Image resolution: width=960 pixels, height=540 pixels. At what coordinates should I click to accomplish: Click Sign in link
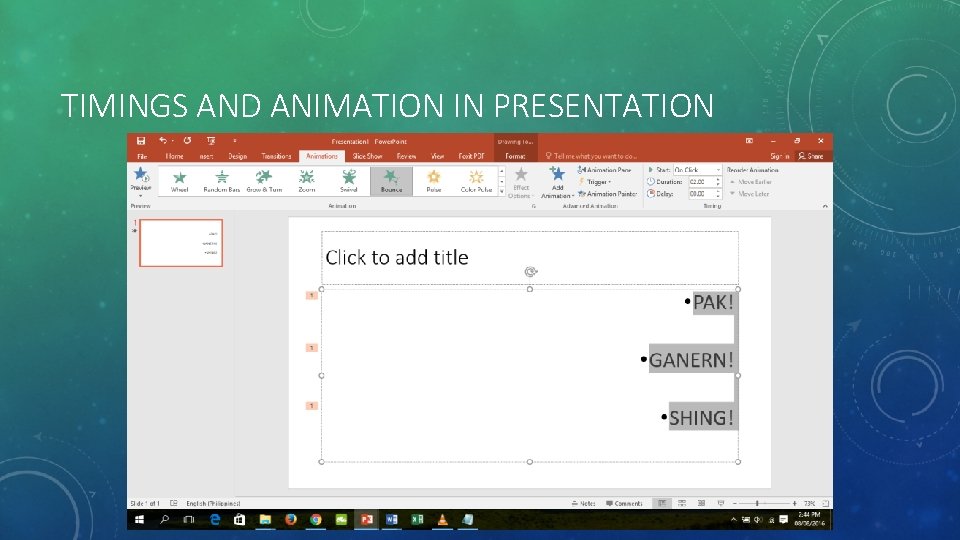pos(779,156)
